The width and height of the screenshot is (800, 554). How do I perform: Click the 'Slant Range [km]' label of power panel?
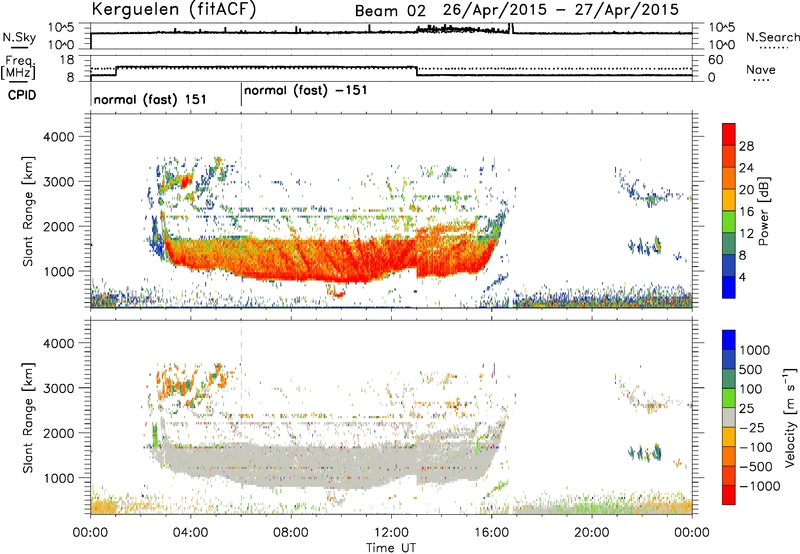tap(29, 211)
